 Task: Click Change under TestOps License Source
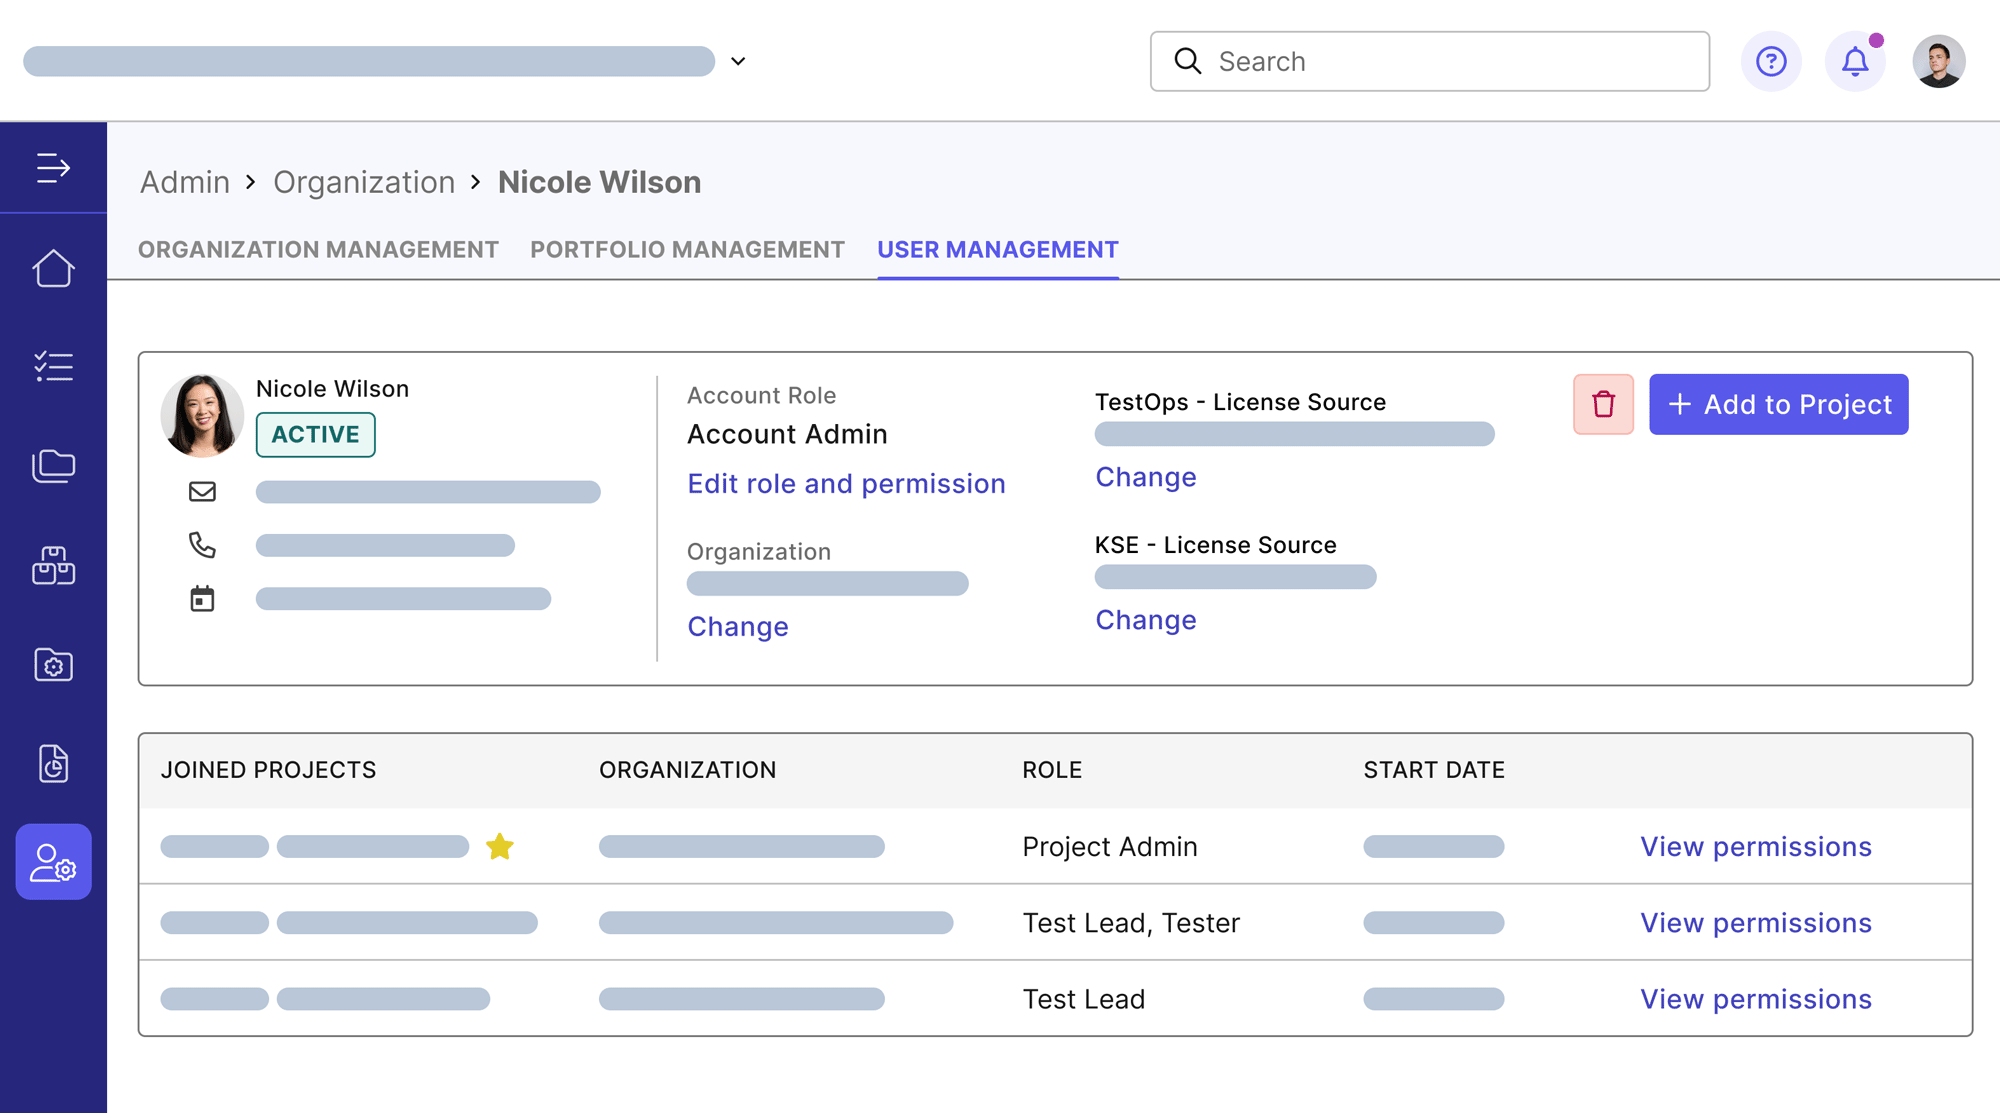coord(1145,477)
